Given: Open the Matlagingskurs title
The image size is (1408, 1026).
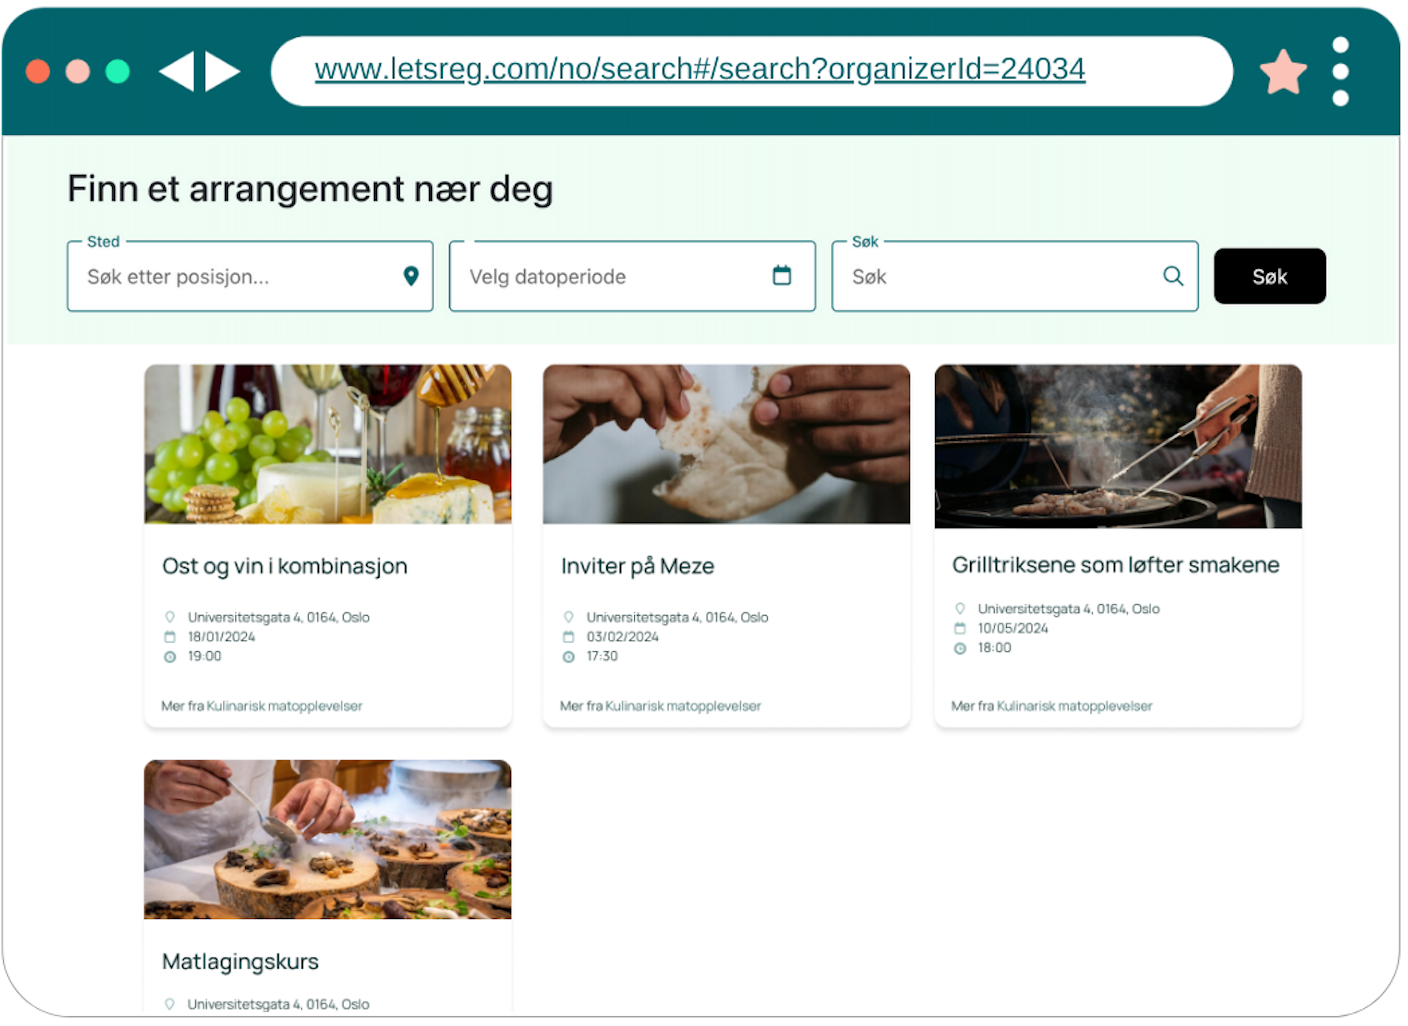Looking at the screenshot, I should coord(241,962).
